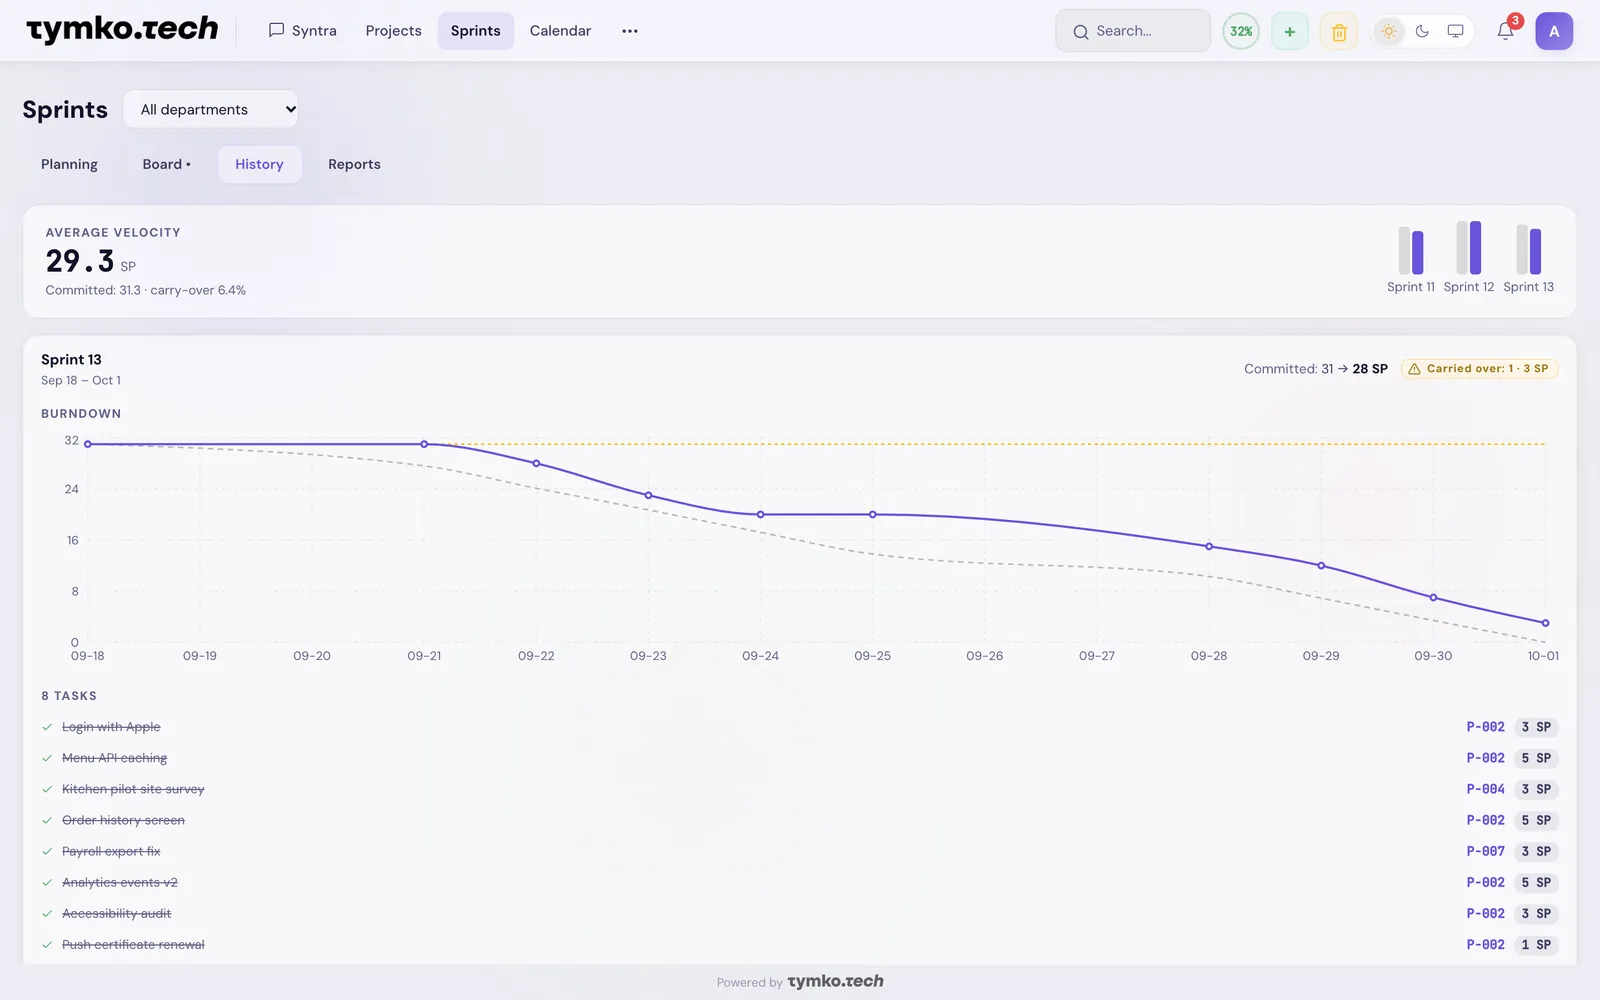Click checkmark beside Analytics events v2
Image resolution: width=1600 pixels, height=1000 pixels.
pyautogui.click(x=47, y=882)
